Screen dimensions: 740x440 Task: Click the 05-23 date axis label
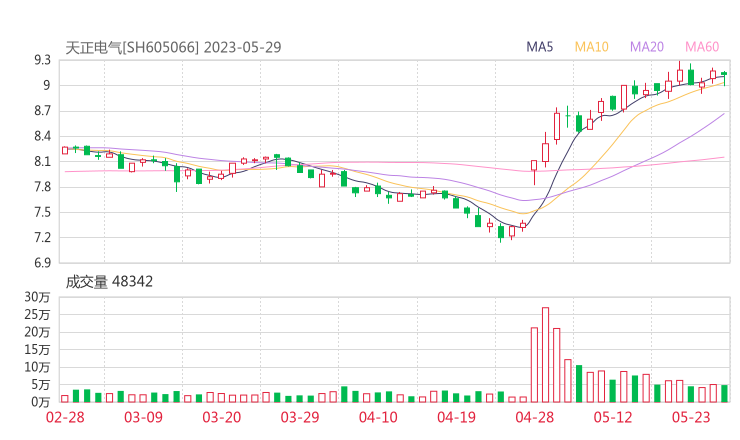691,417
